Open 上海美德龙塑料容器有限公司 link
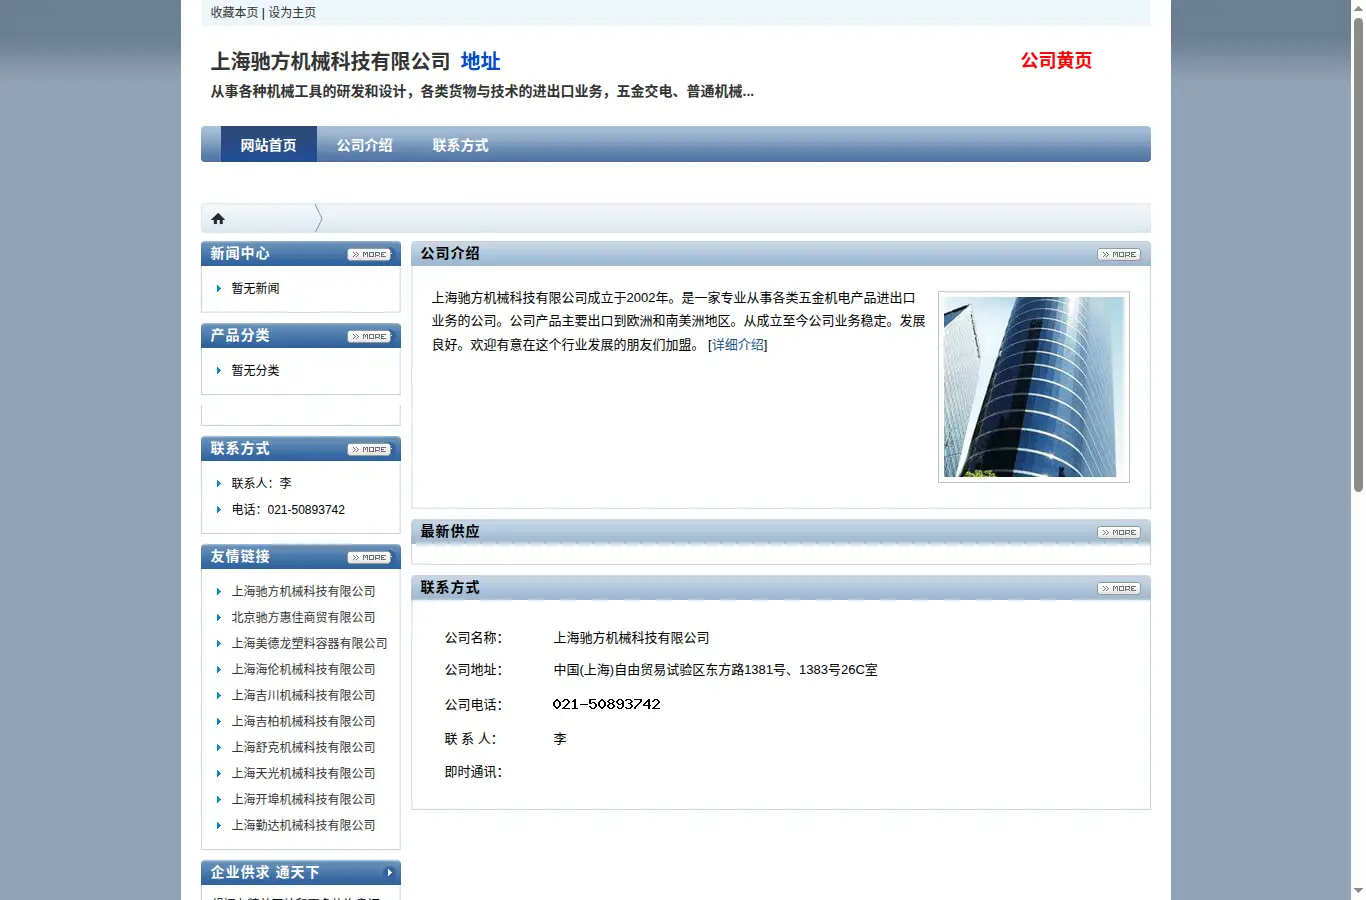The height and width of the screenshot is (900, 1366). 309,644
